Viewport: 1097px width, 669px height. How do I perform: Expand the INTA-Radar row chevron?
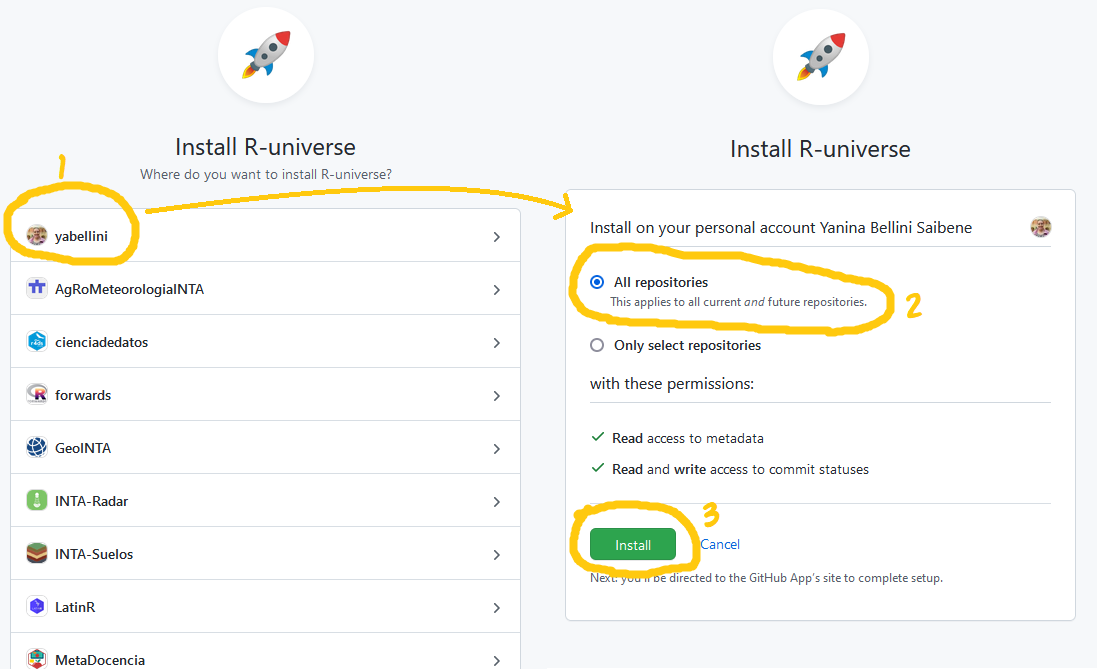click(x=497, y=500)
